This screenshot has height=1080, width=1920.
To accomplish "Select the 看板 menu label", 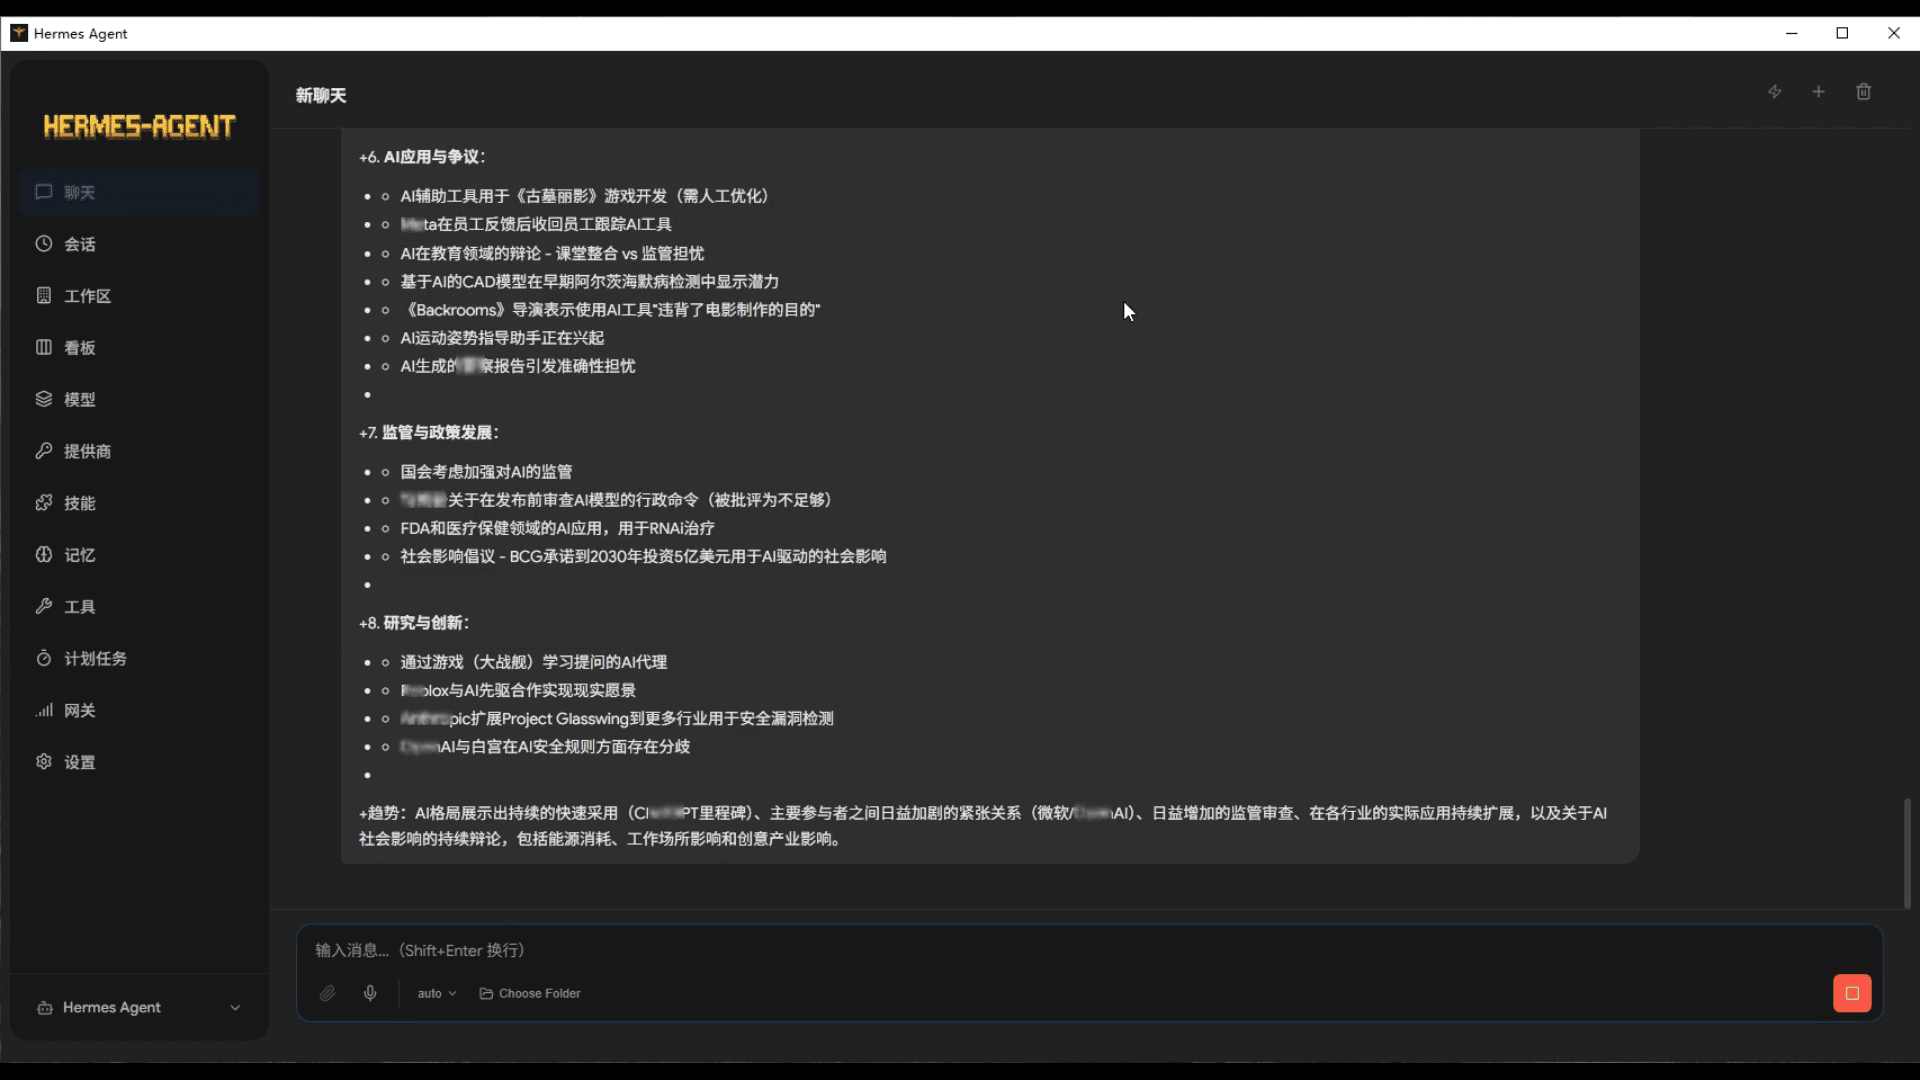I will (80, 348).
